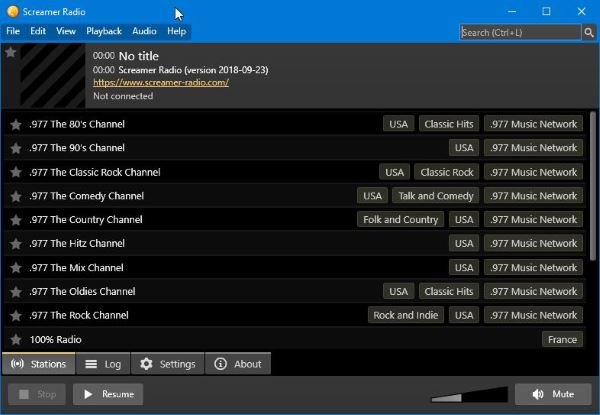Click the Rock and Indie tag

click(406, 316)
